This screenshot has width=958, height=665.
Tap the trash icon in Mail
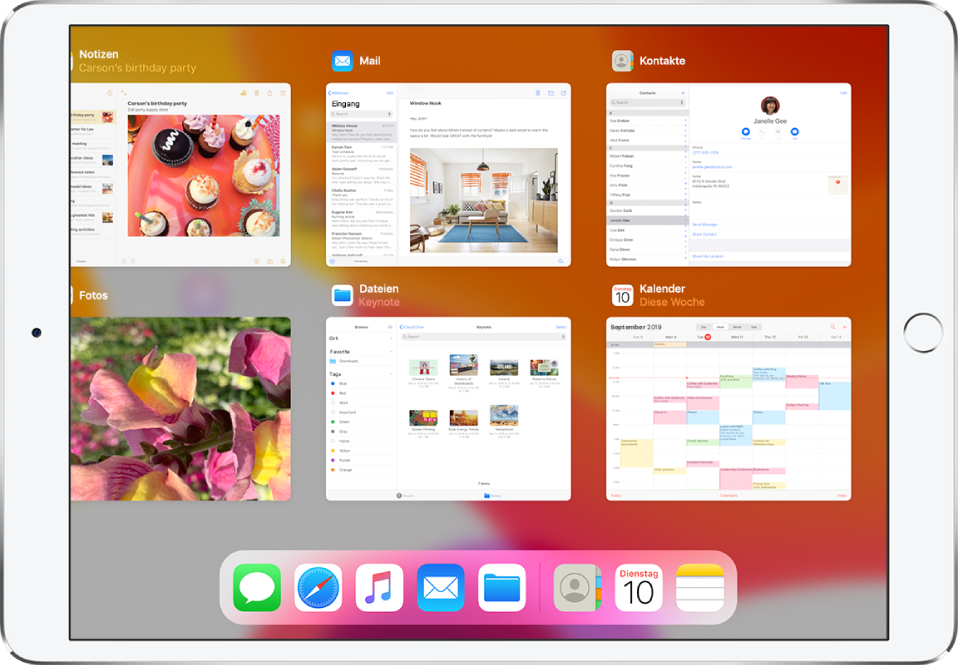(x=538, y=93)
